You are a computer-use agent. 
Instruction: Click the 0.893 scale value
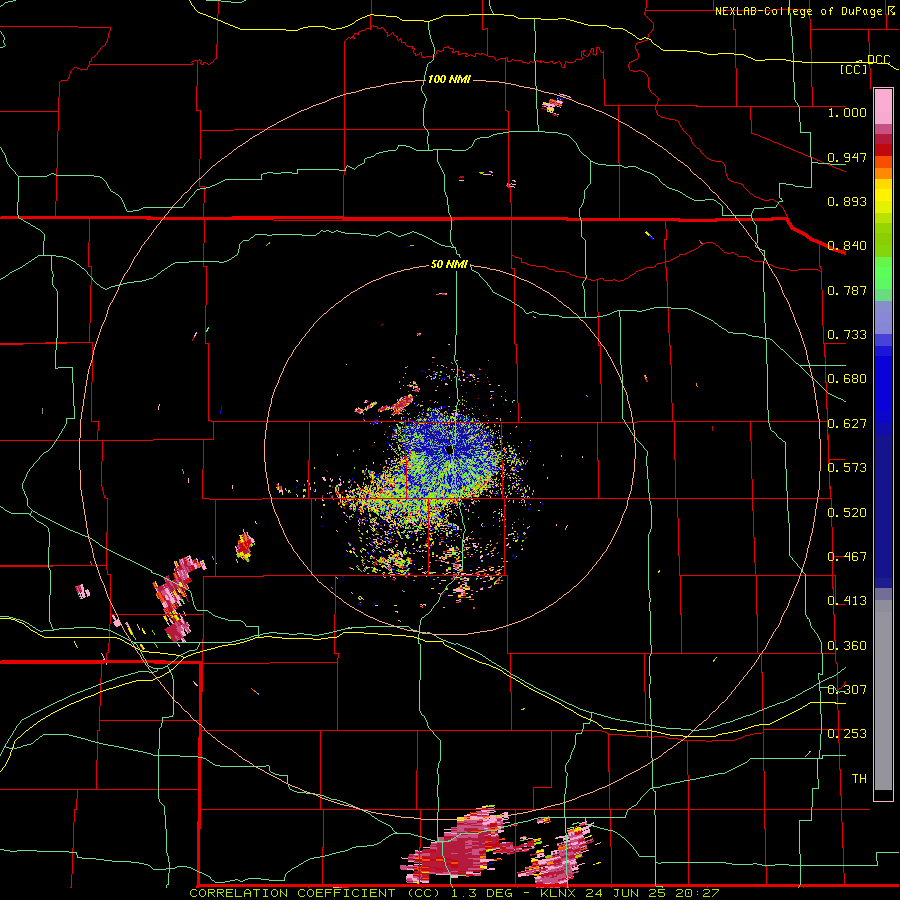click(847, 201)
